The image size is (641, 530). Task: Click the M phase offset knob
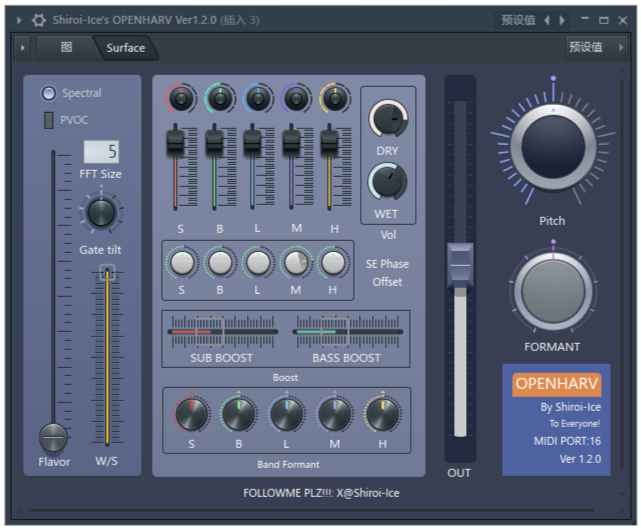296,263
